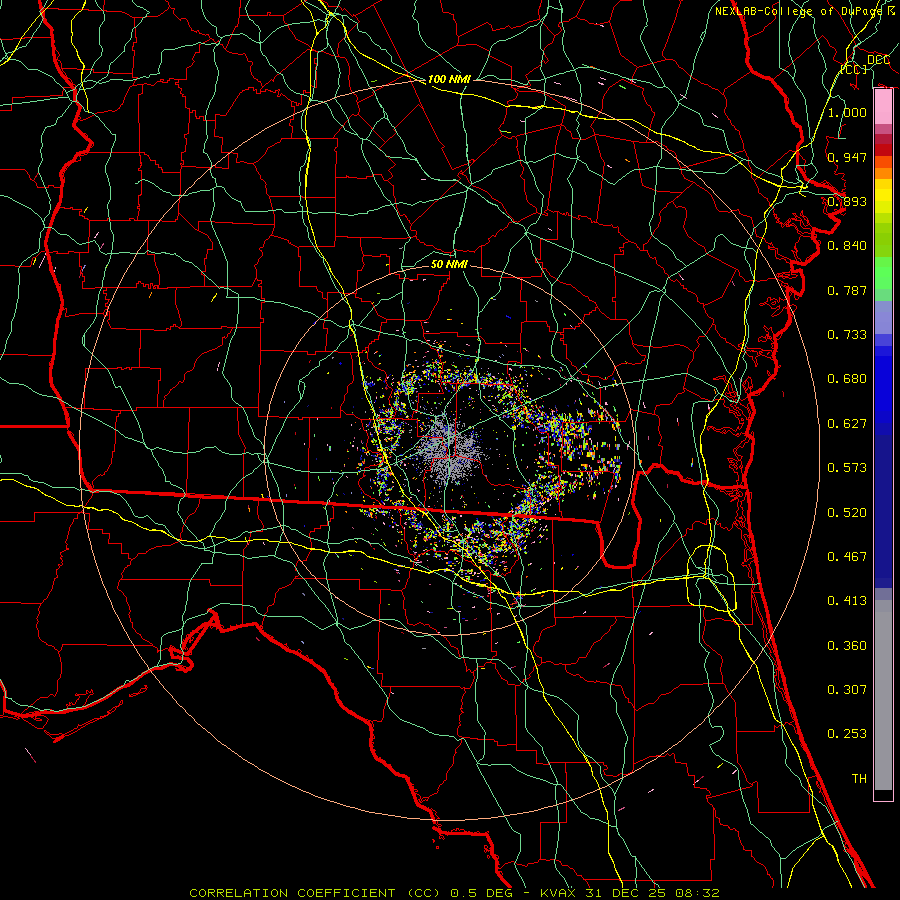
Task: Click the 100 NMI range ring label
Action: click(x=448, y=79)
